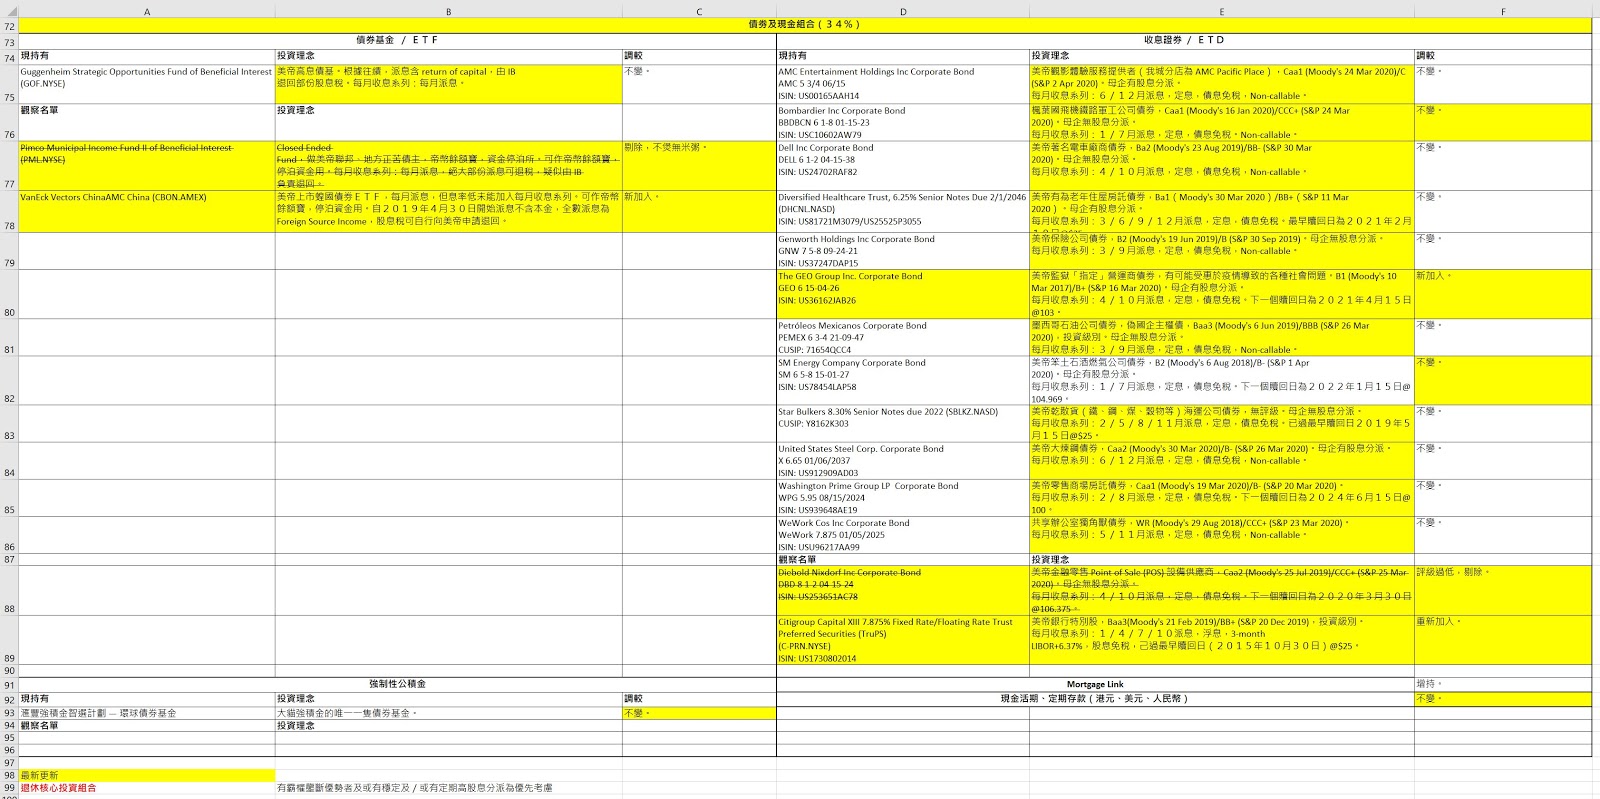Select the Dell Inc Corporate Bond cell
The height and width of the screenshot is (799, 1600).
coord(903,166)
